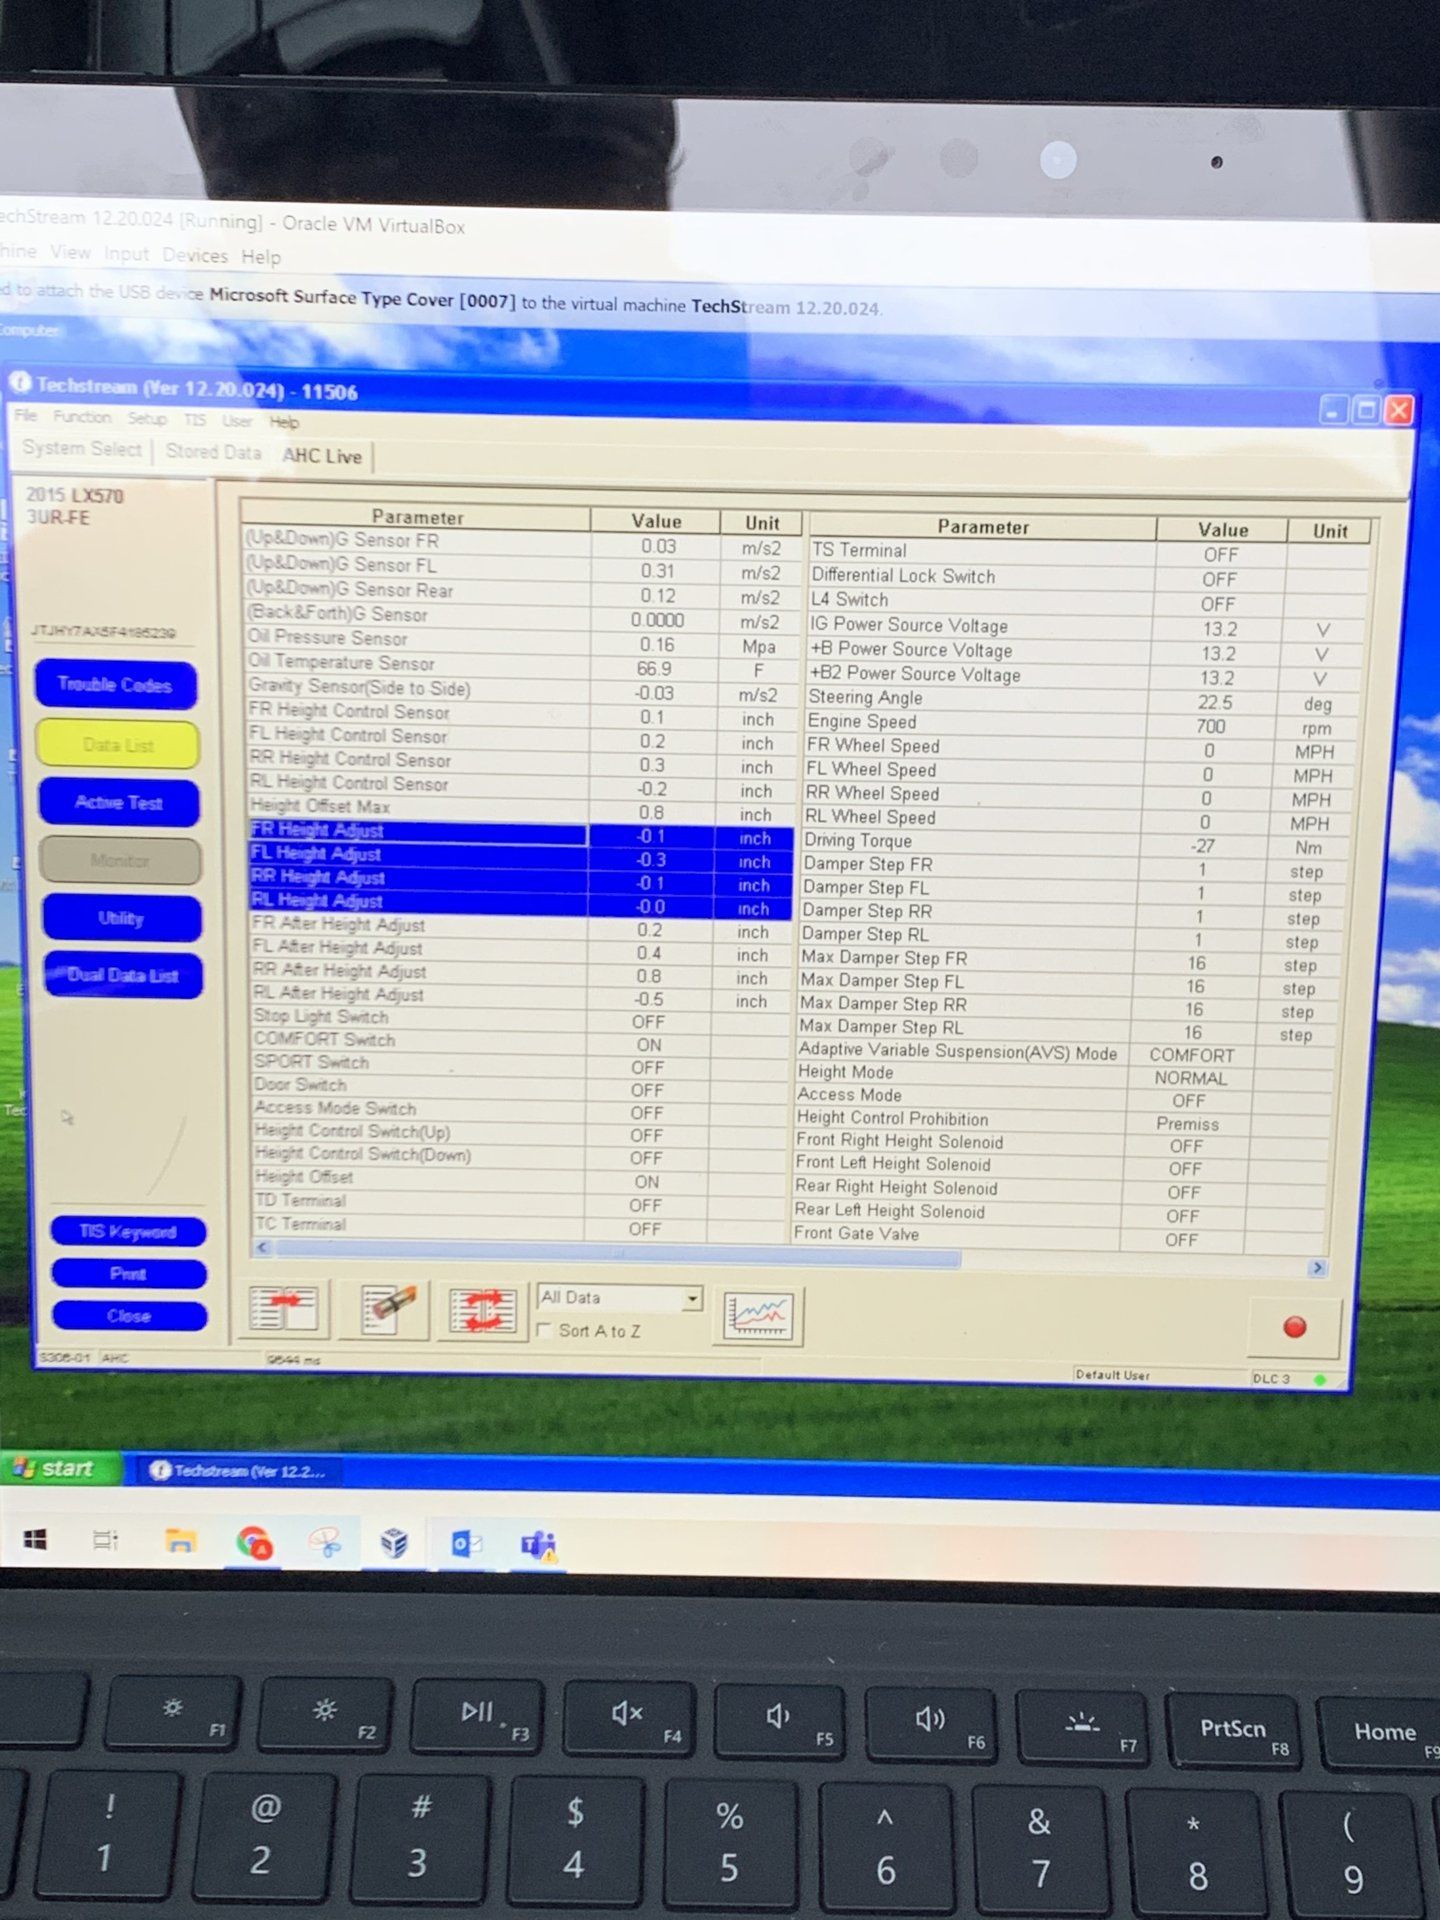Select the Steering Angle row
This screenshot has height=1920, width=1440.
[1082, 700]
